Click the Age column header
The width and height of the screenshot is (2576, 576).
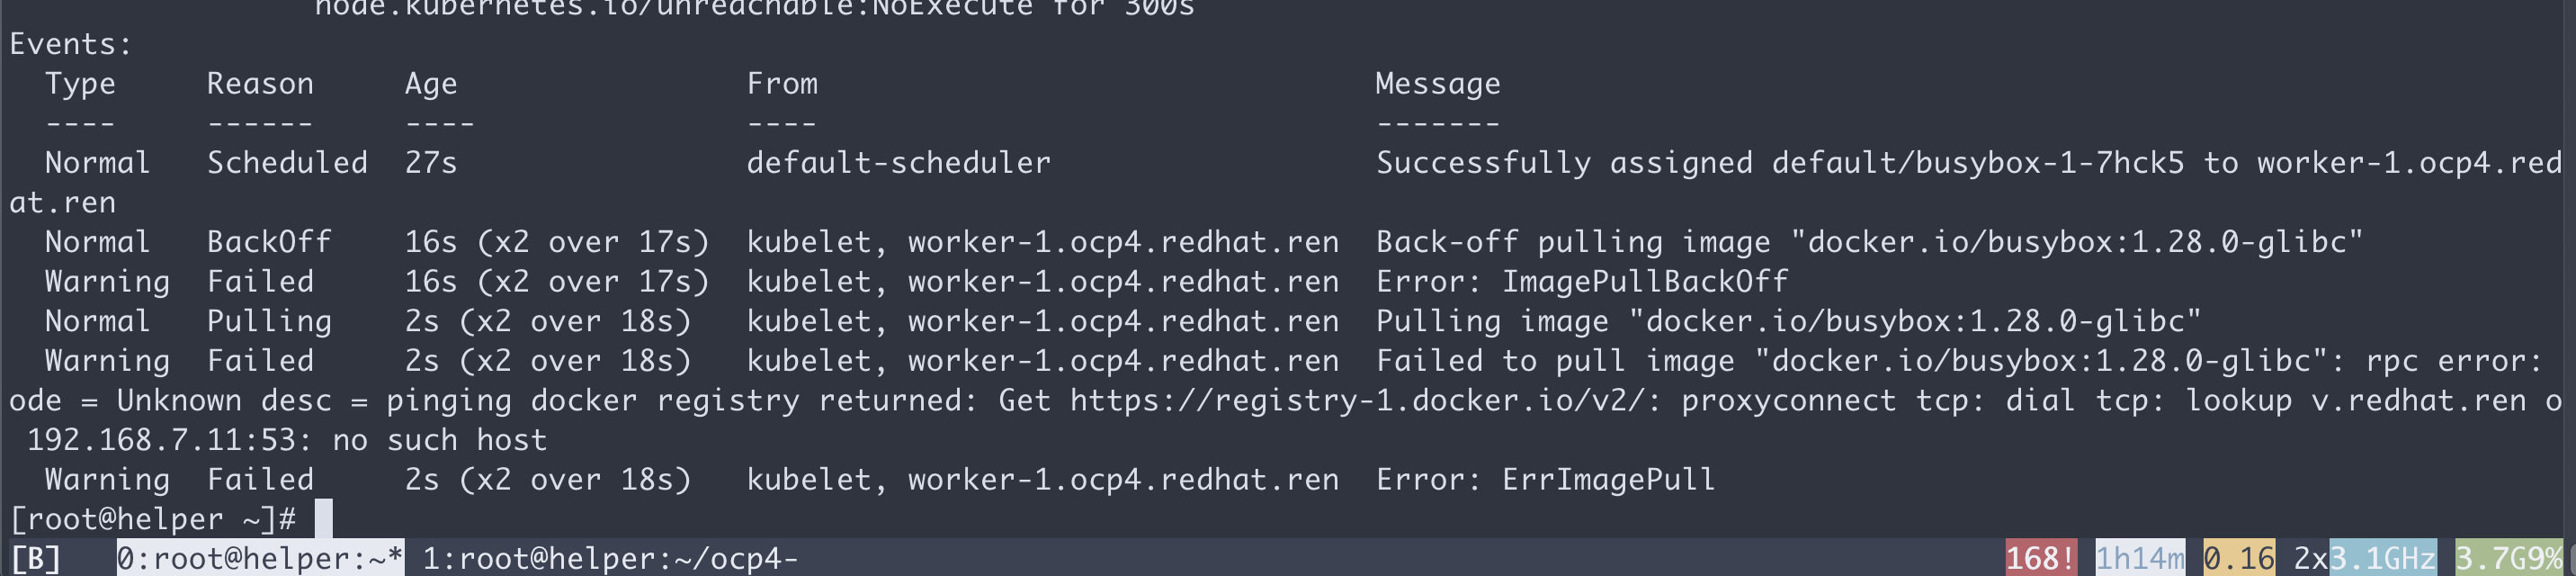click(x=431, y=84)
